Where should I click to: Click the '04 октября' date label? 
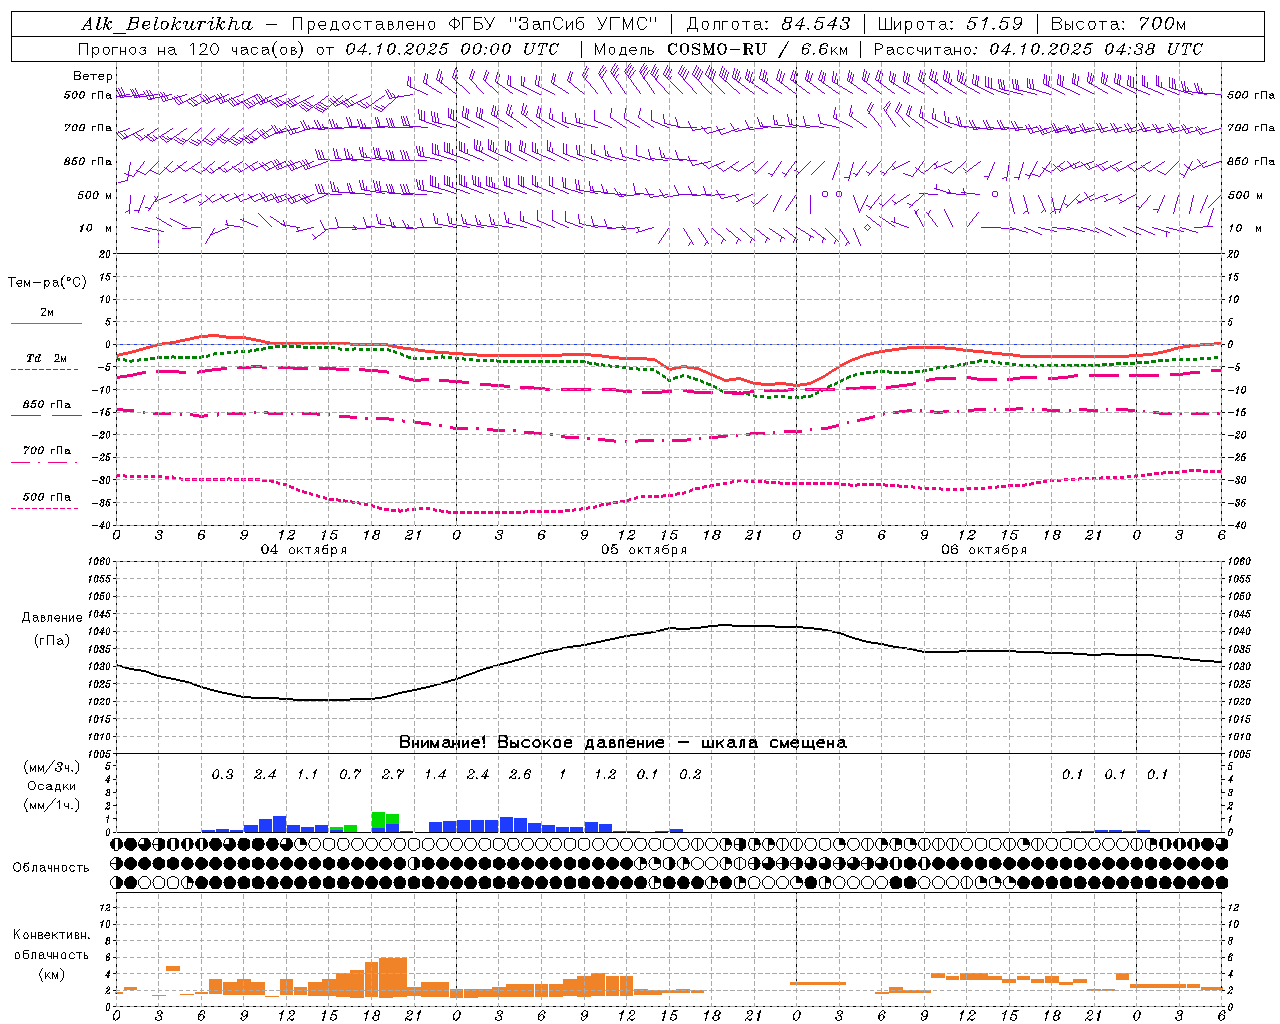tap(304, 550)
